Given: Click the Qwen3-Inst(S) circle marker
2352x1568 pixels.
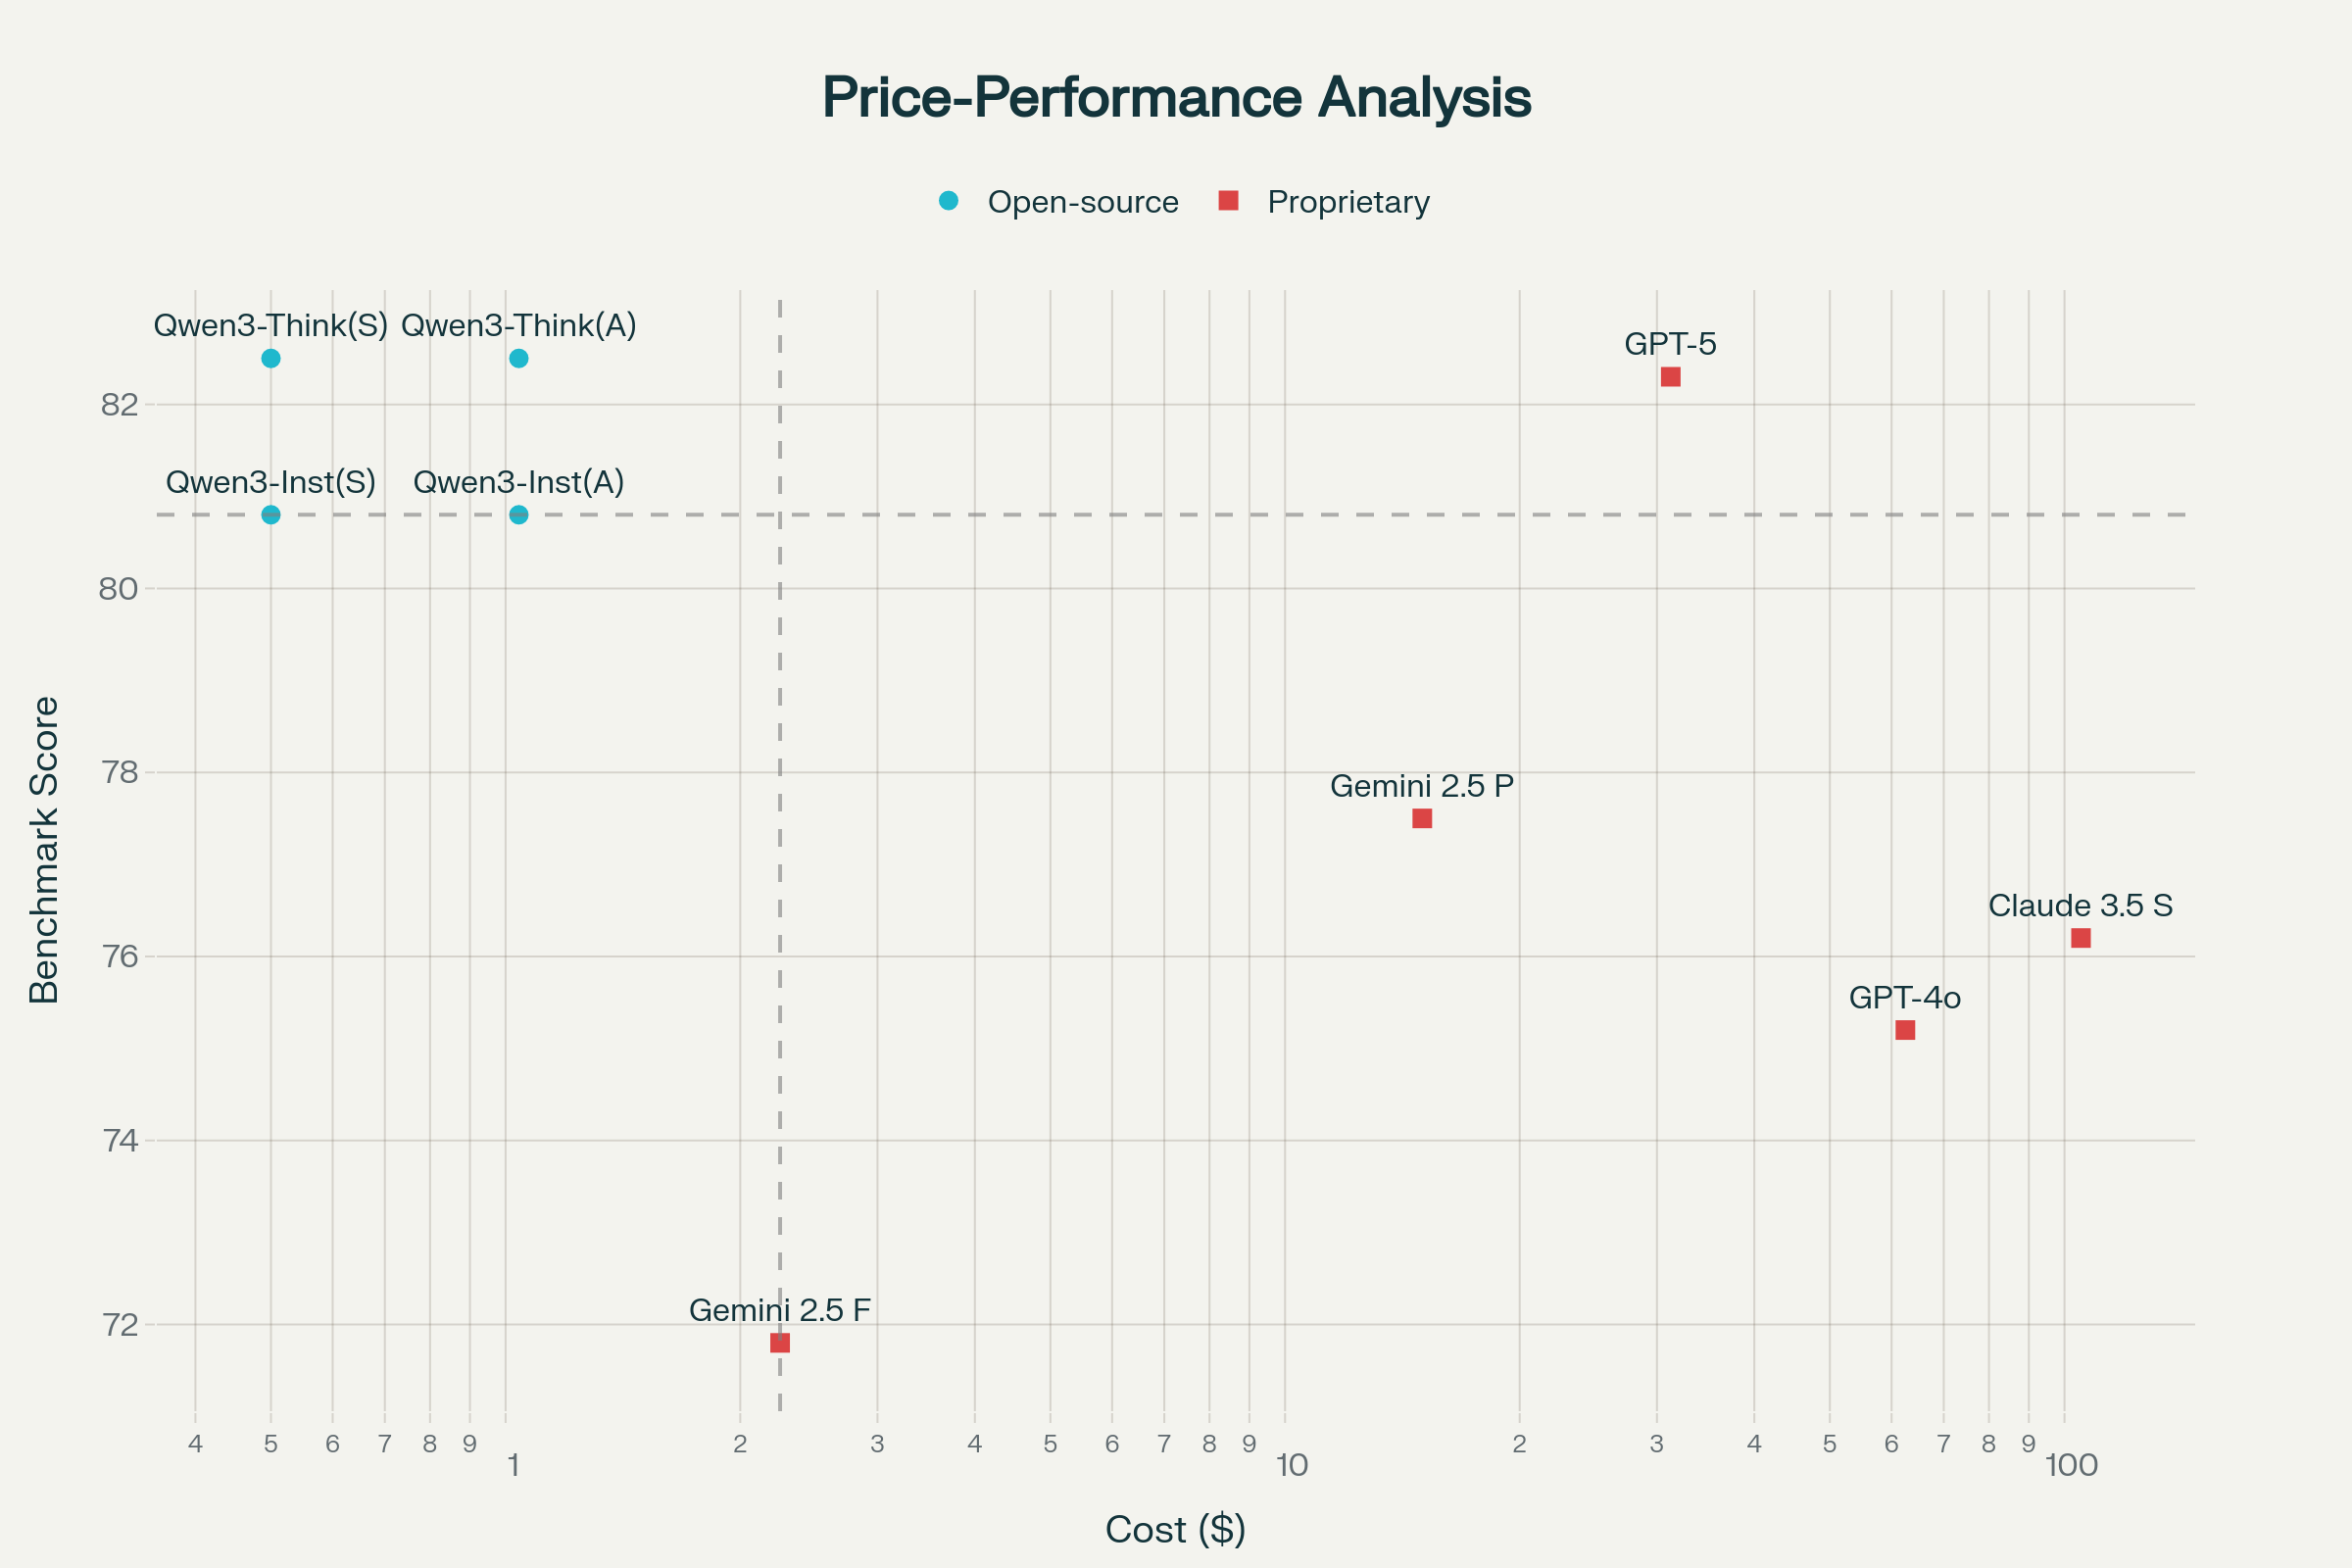Looking at the screenshot, I should (x=271, y=515).
